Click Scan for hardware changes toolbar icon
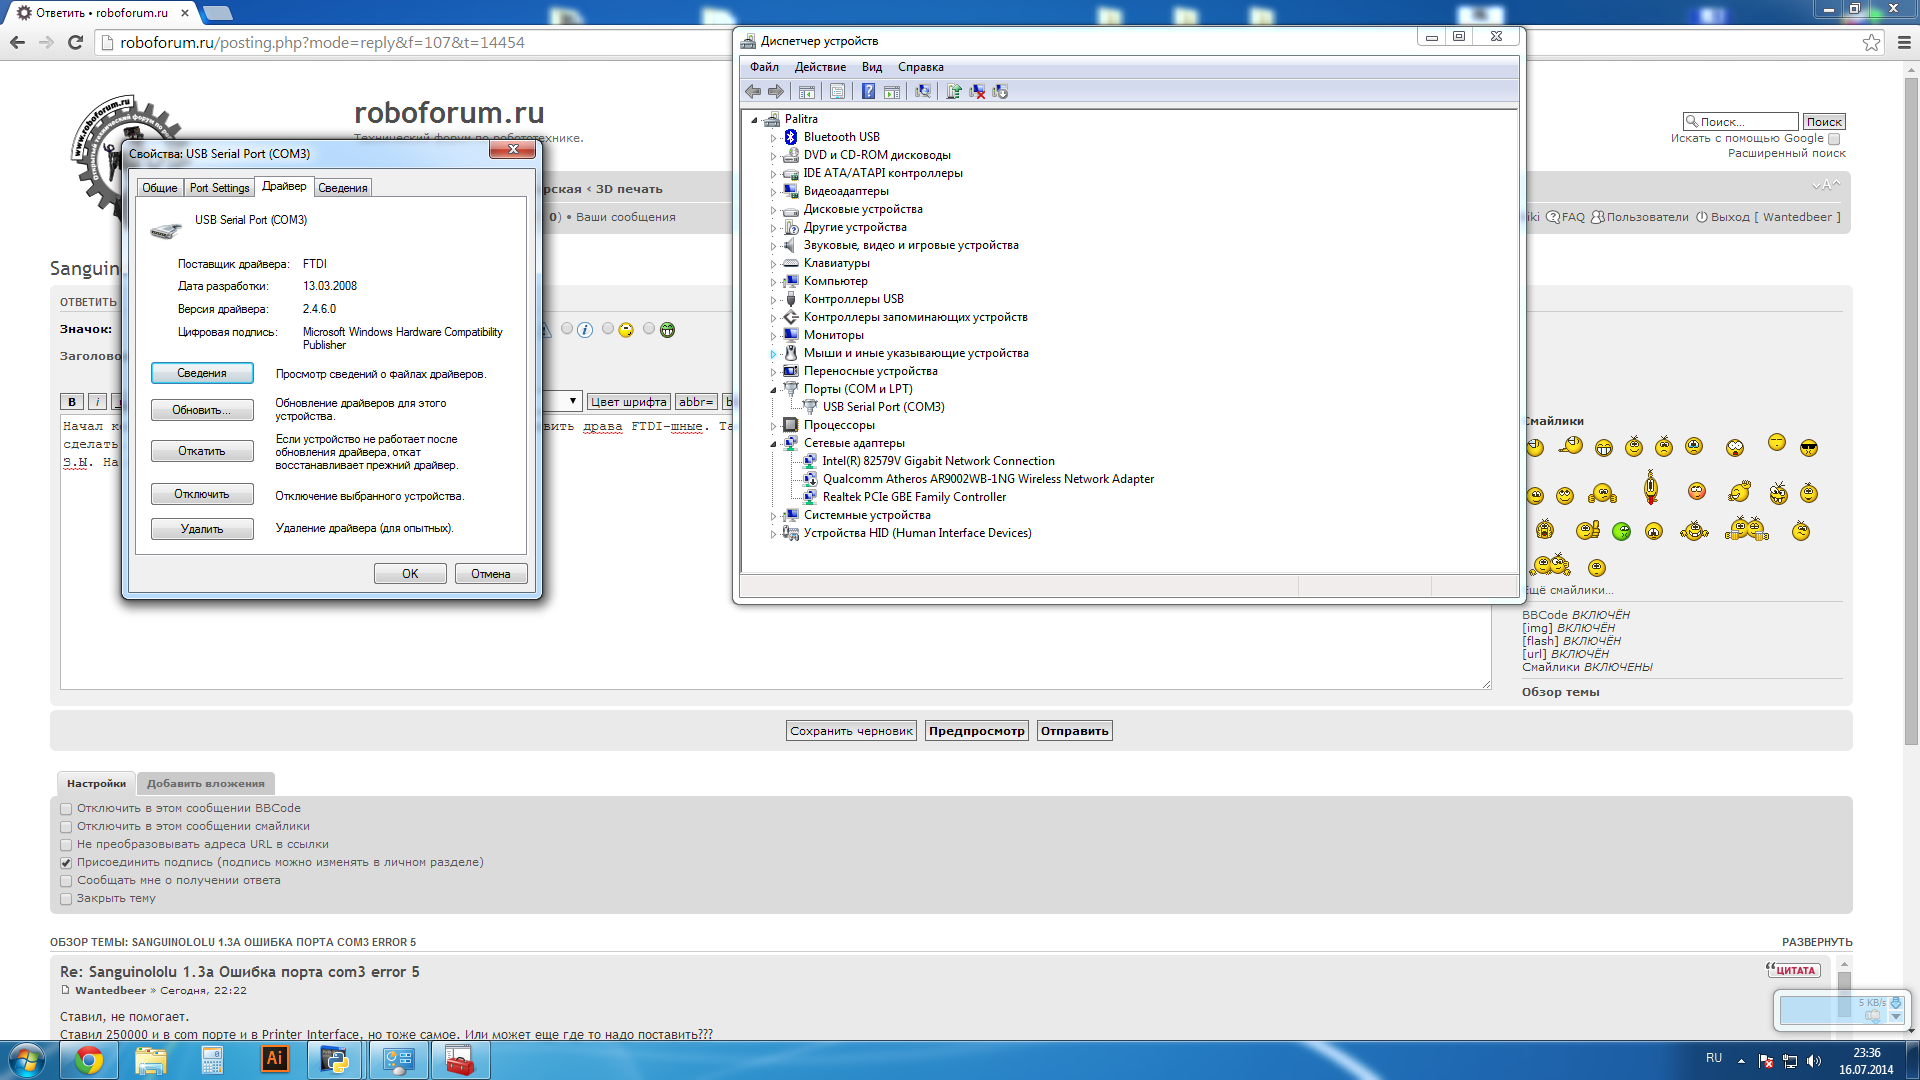 [923, 92]
